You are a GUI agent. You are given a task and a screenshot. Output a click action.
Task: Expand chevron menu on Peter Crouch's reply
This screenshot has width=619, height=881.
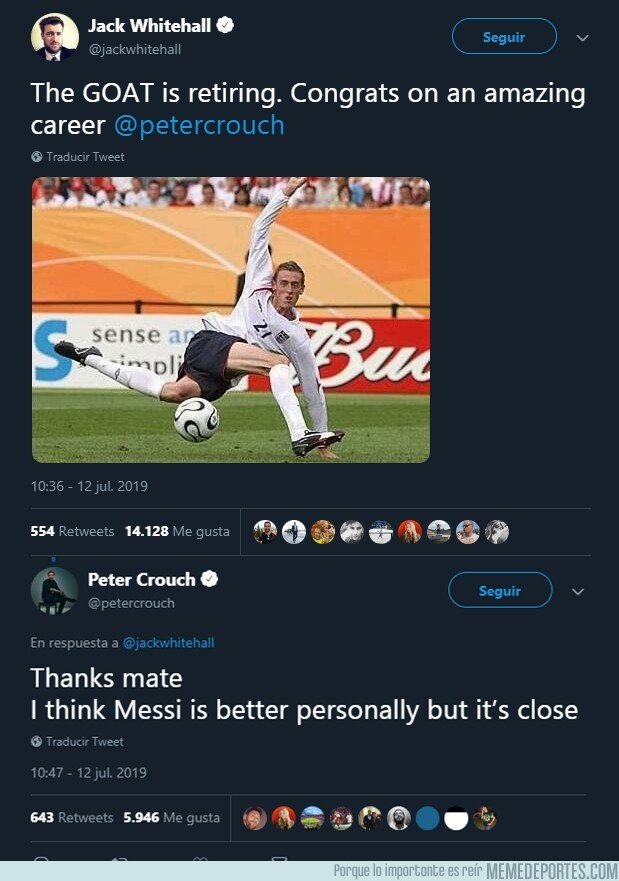(x=578, y=592)
